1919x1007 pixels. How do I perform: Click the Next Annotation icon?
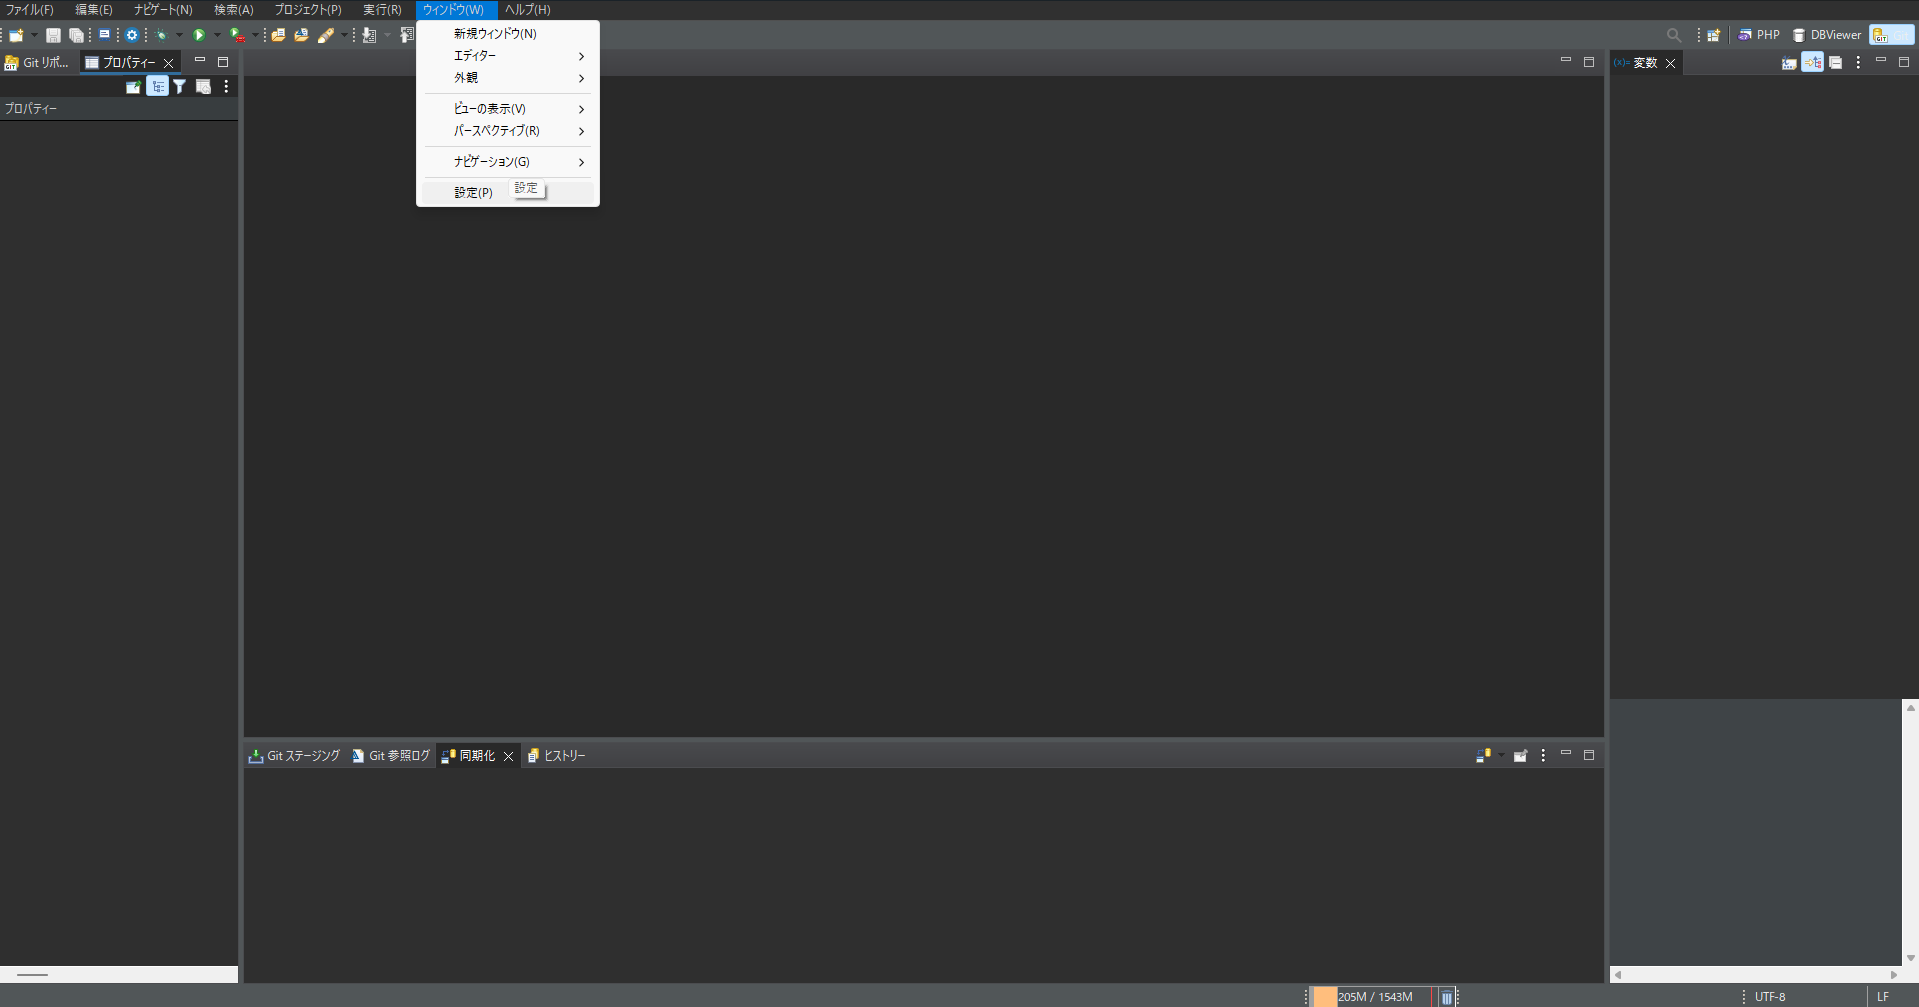click(x=369, y=35)
